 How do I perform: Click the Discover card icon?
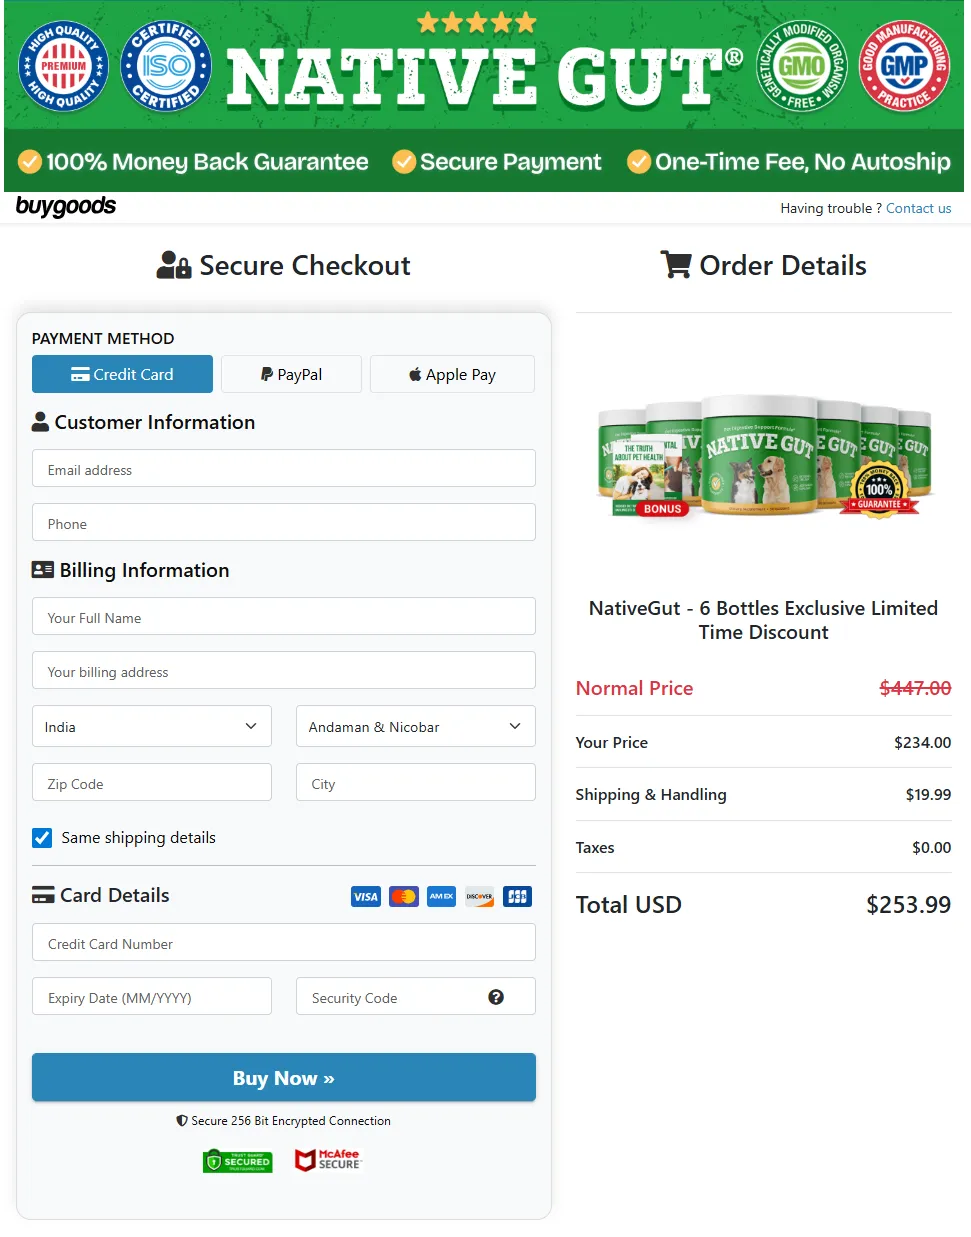coord(479,896)
